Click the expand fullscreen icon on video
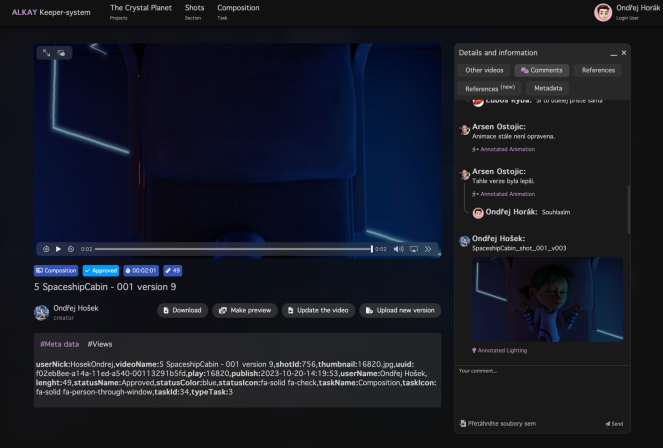This screenshot has width=663, height=448. click(x=47, y=53)
